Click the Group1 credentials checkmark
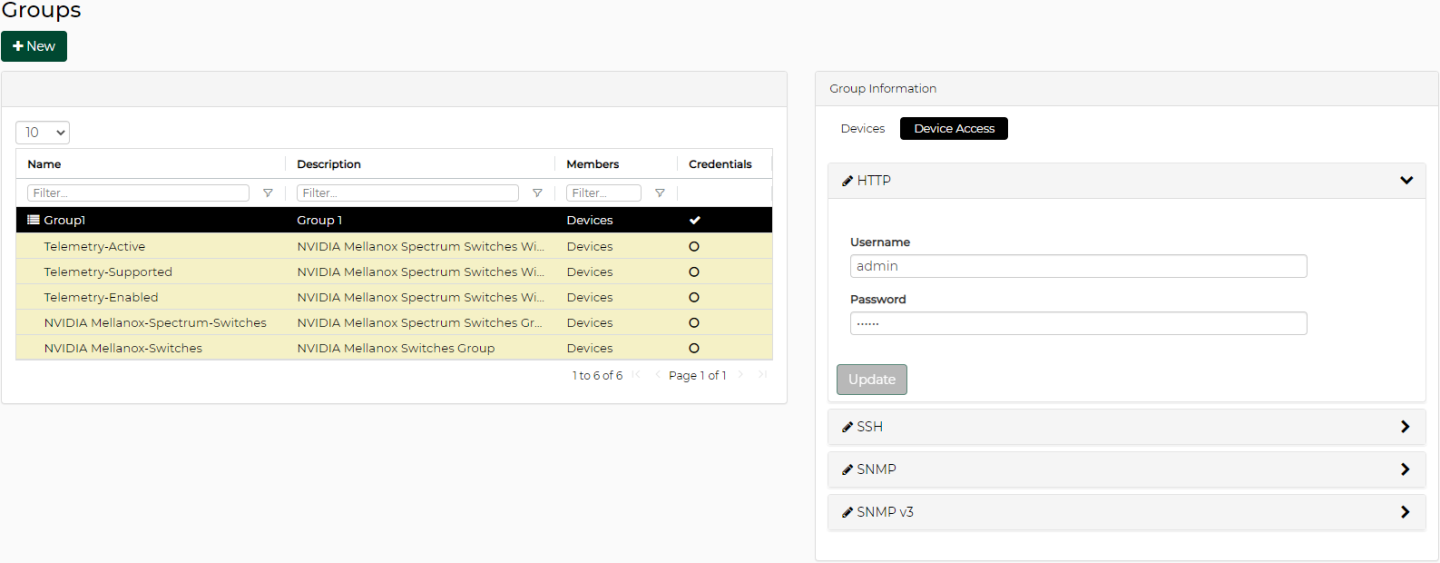Viewport: 1440px width, 563px height. tap(694, 220)
